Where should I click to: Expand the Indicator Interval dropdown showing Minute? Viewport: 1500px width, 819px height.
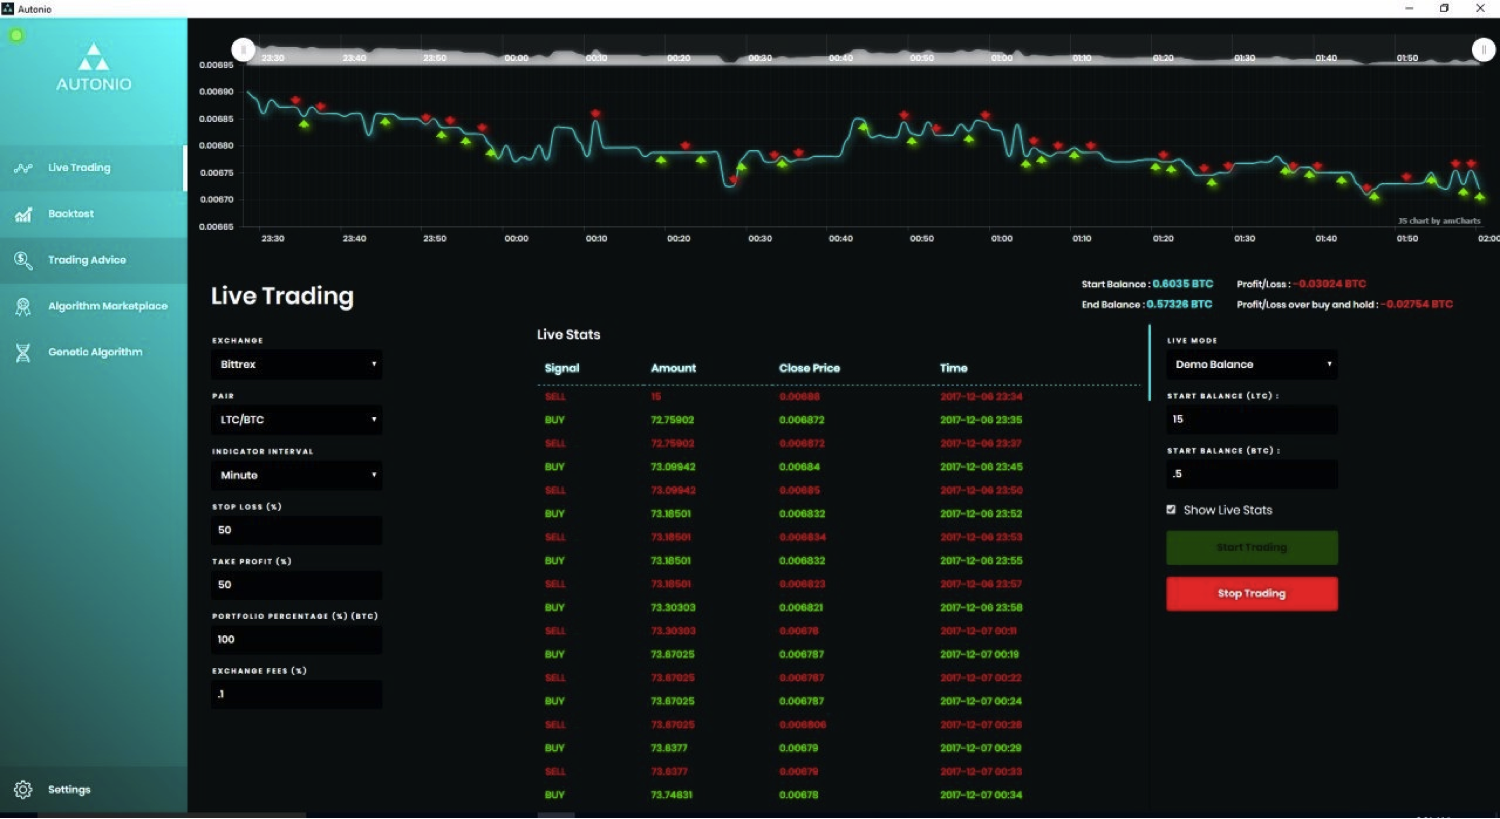point(296,475)
